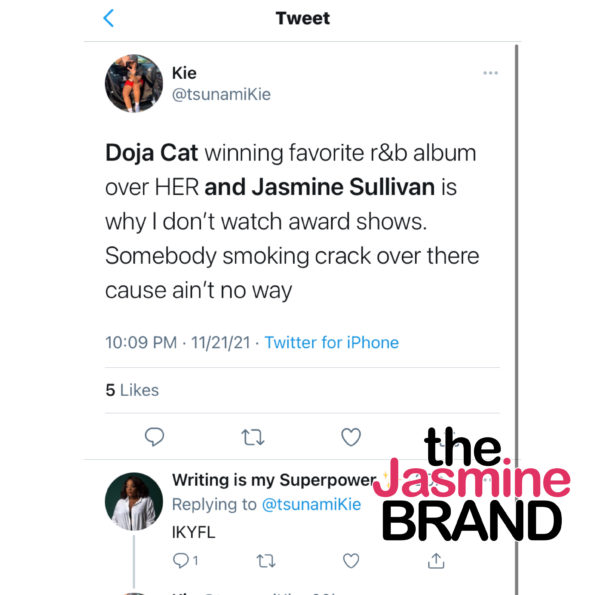Retweet the IKYFL reply

(x=266, y=561)
